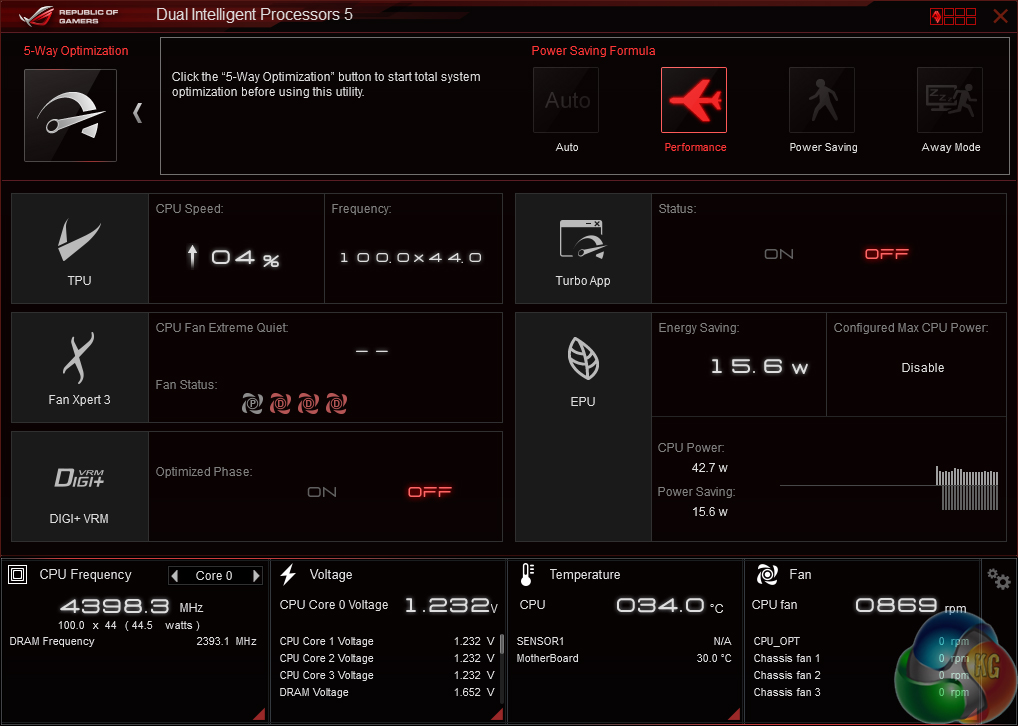Click the third fan status icon

(308, 404)
